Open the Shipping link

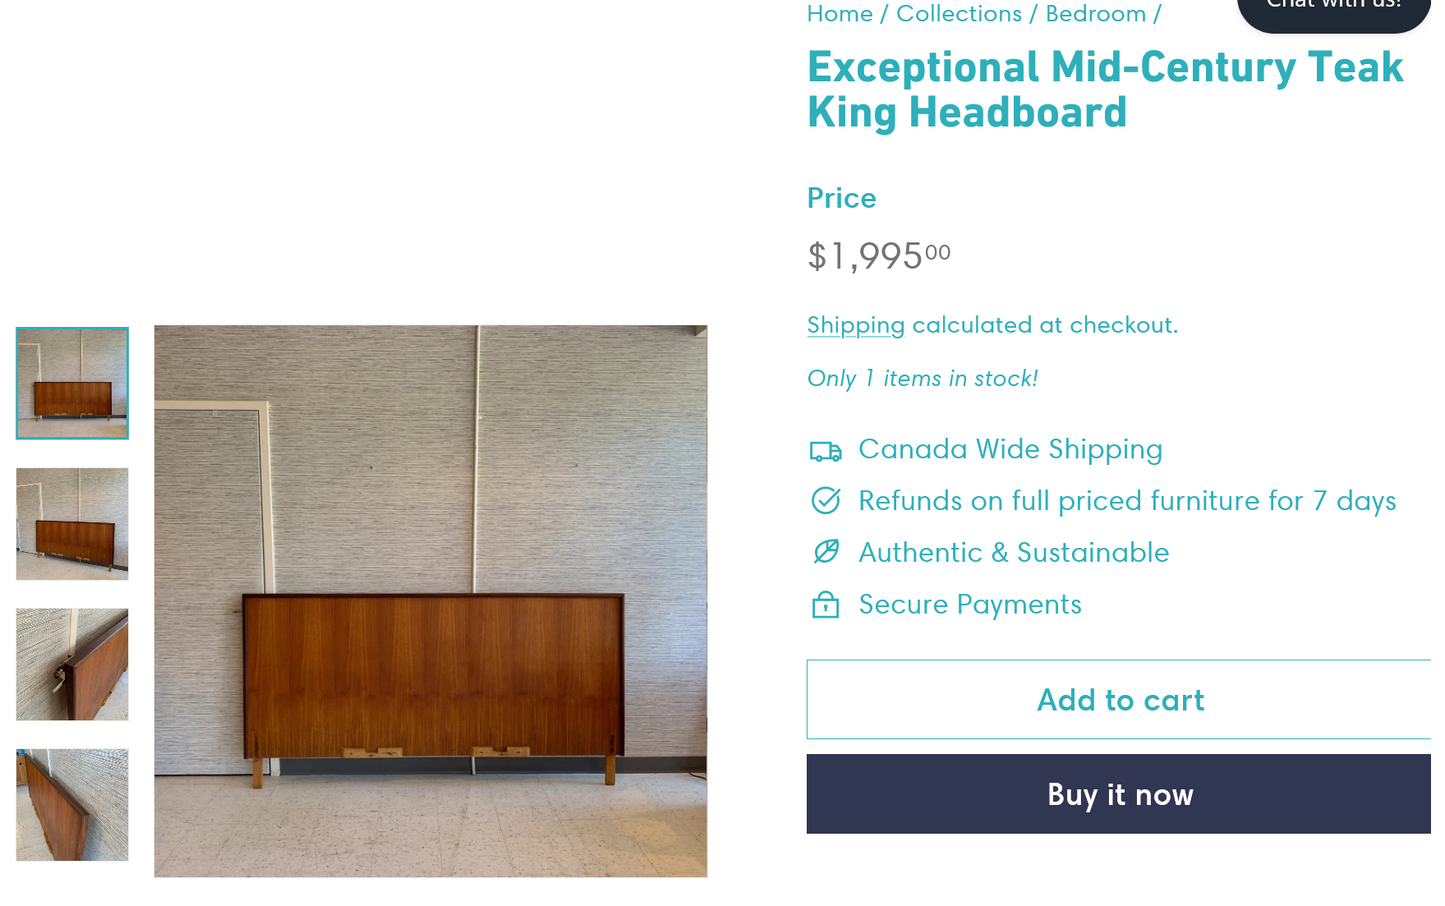(855, 325)
